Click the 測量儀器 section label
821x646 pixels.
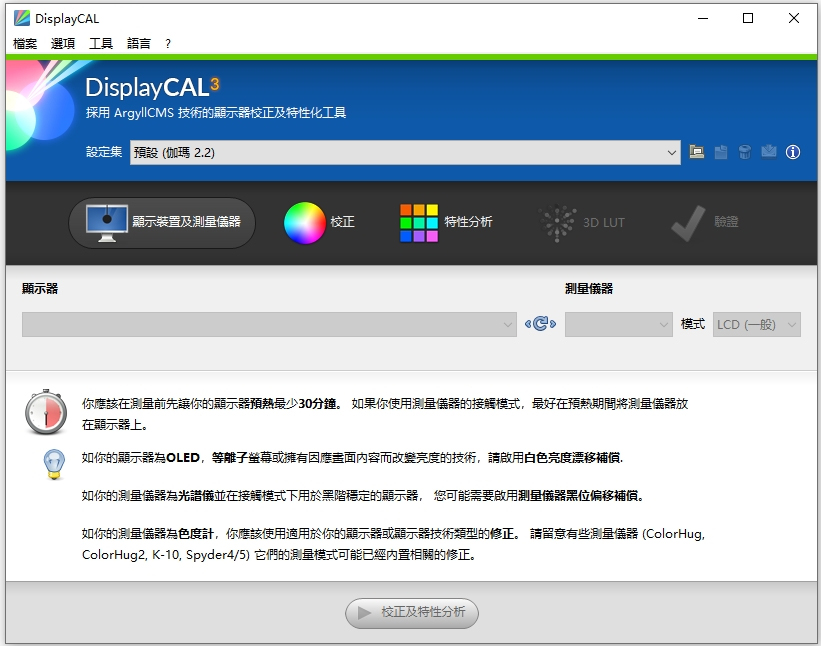click(x=589, y=288)
